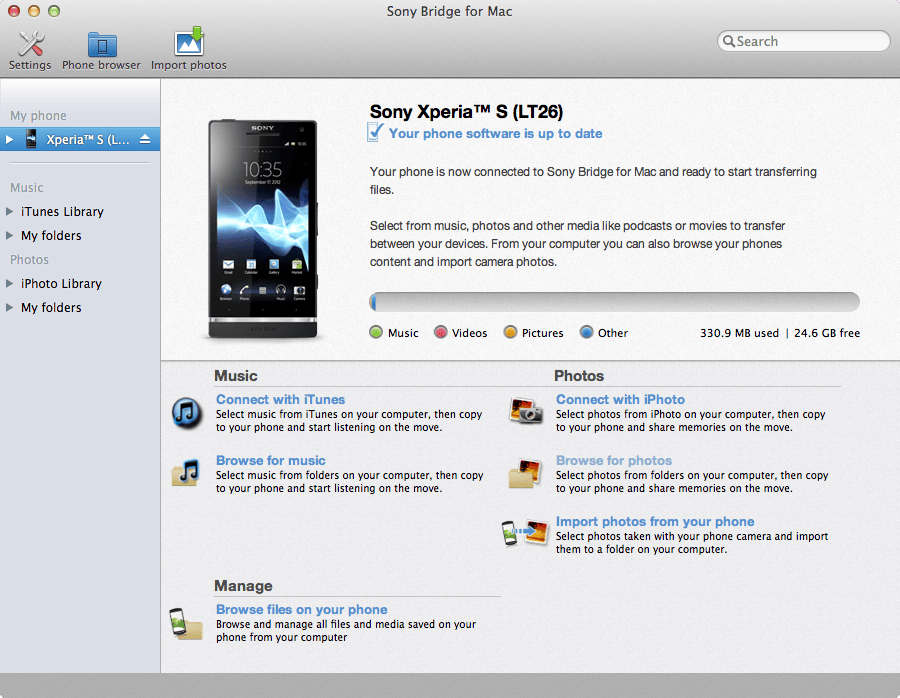Click the iTunes music note icon
Screen dimensions: 900x698
187,412
